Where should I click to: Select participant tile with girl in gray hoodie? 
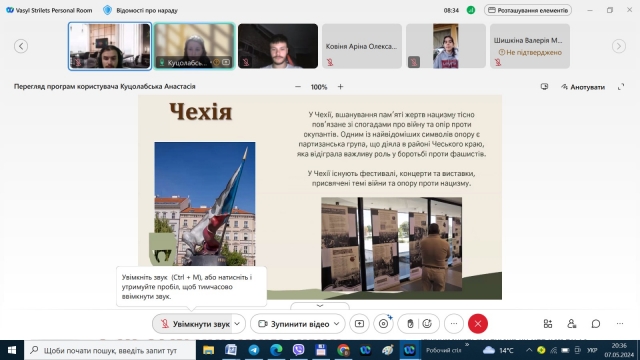coord(446,46)
